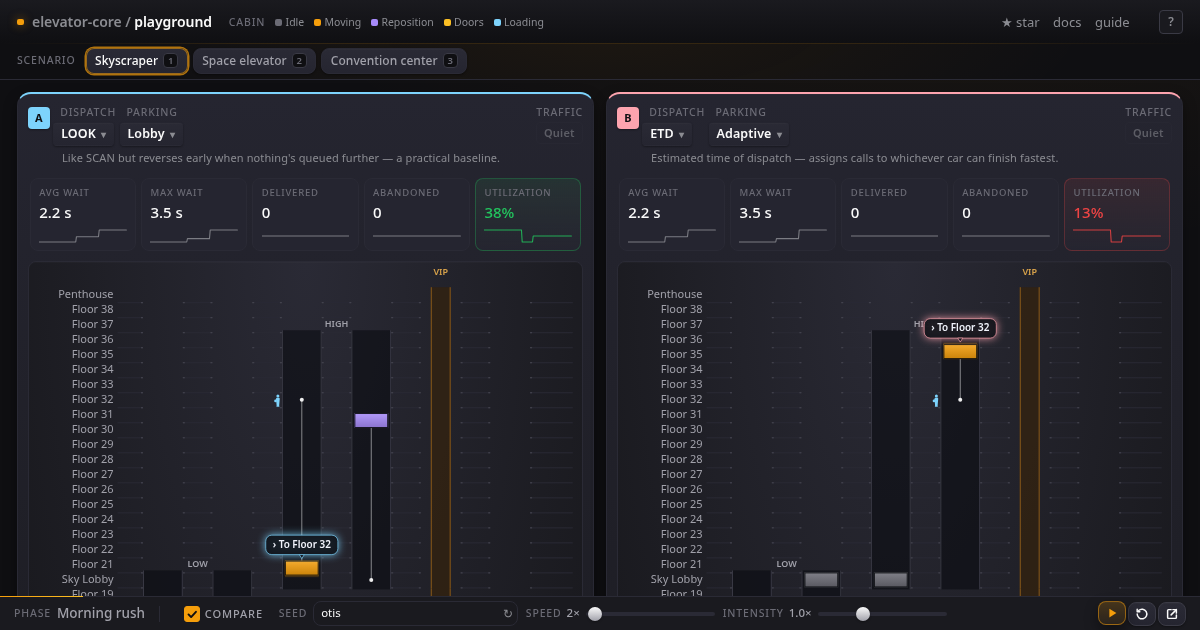
Task: Click the Penthouse floor label in pane A
Action: 86,294
